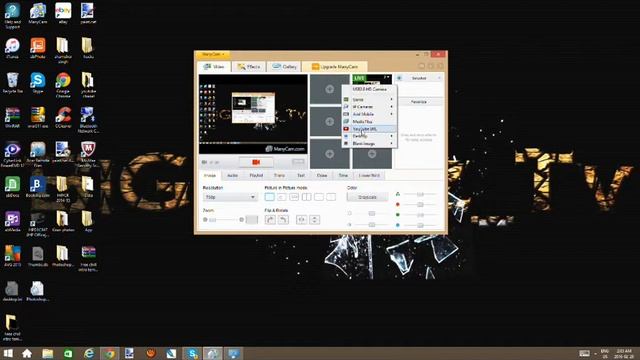Open Skype desktop shortcut
This screenshot has height=360, width=640.
[x=38, y=83]
